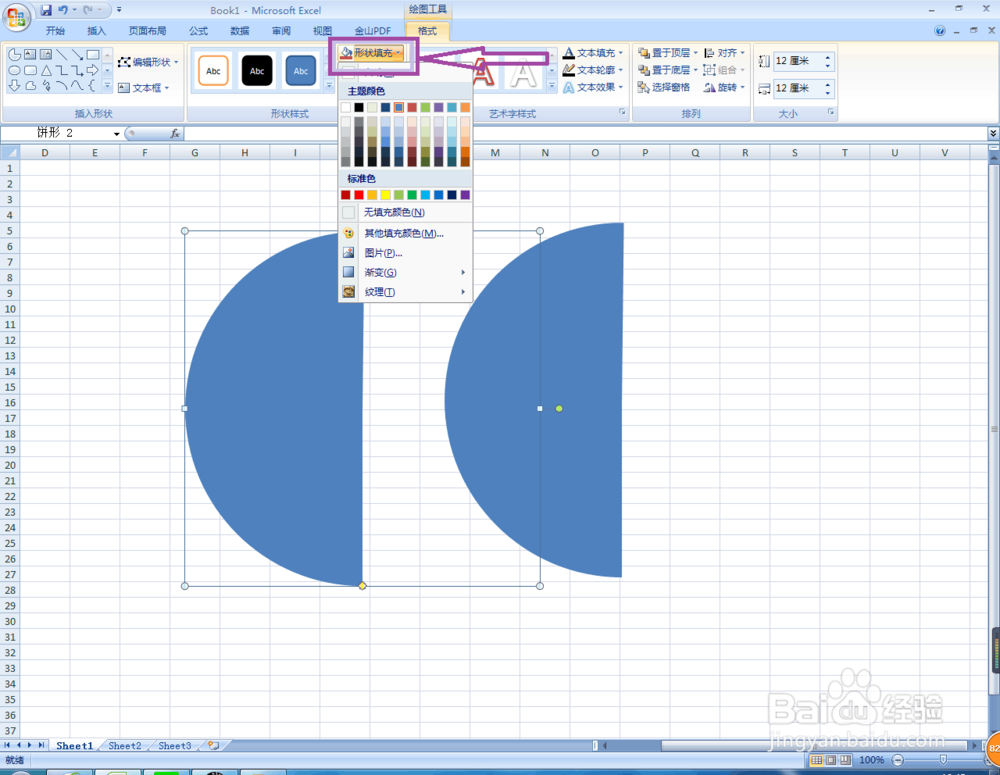
Task: Expand the shapes gallery more button
Action: [x=107, y=85]
